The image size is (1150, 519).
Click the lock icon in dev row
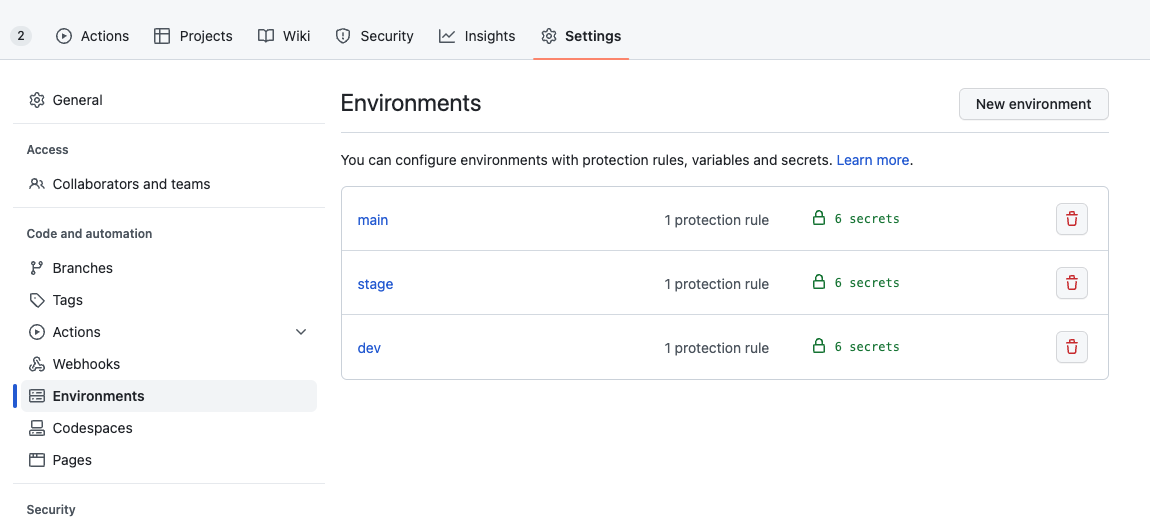818,345
